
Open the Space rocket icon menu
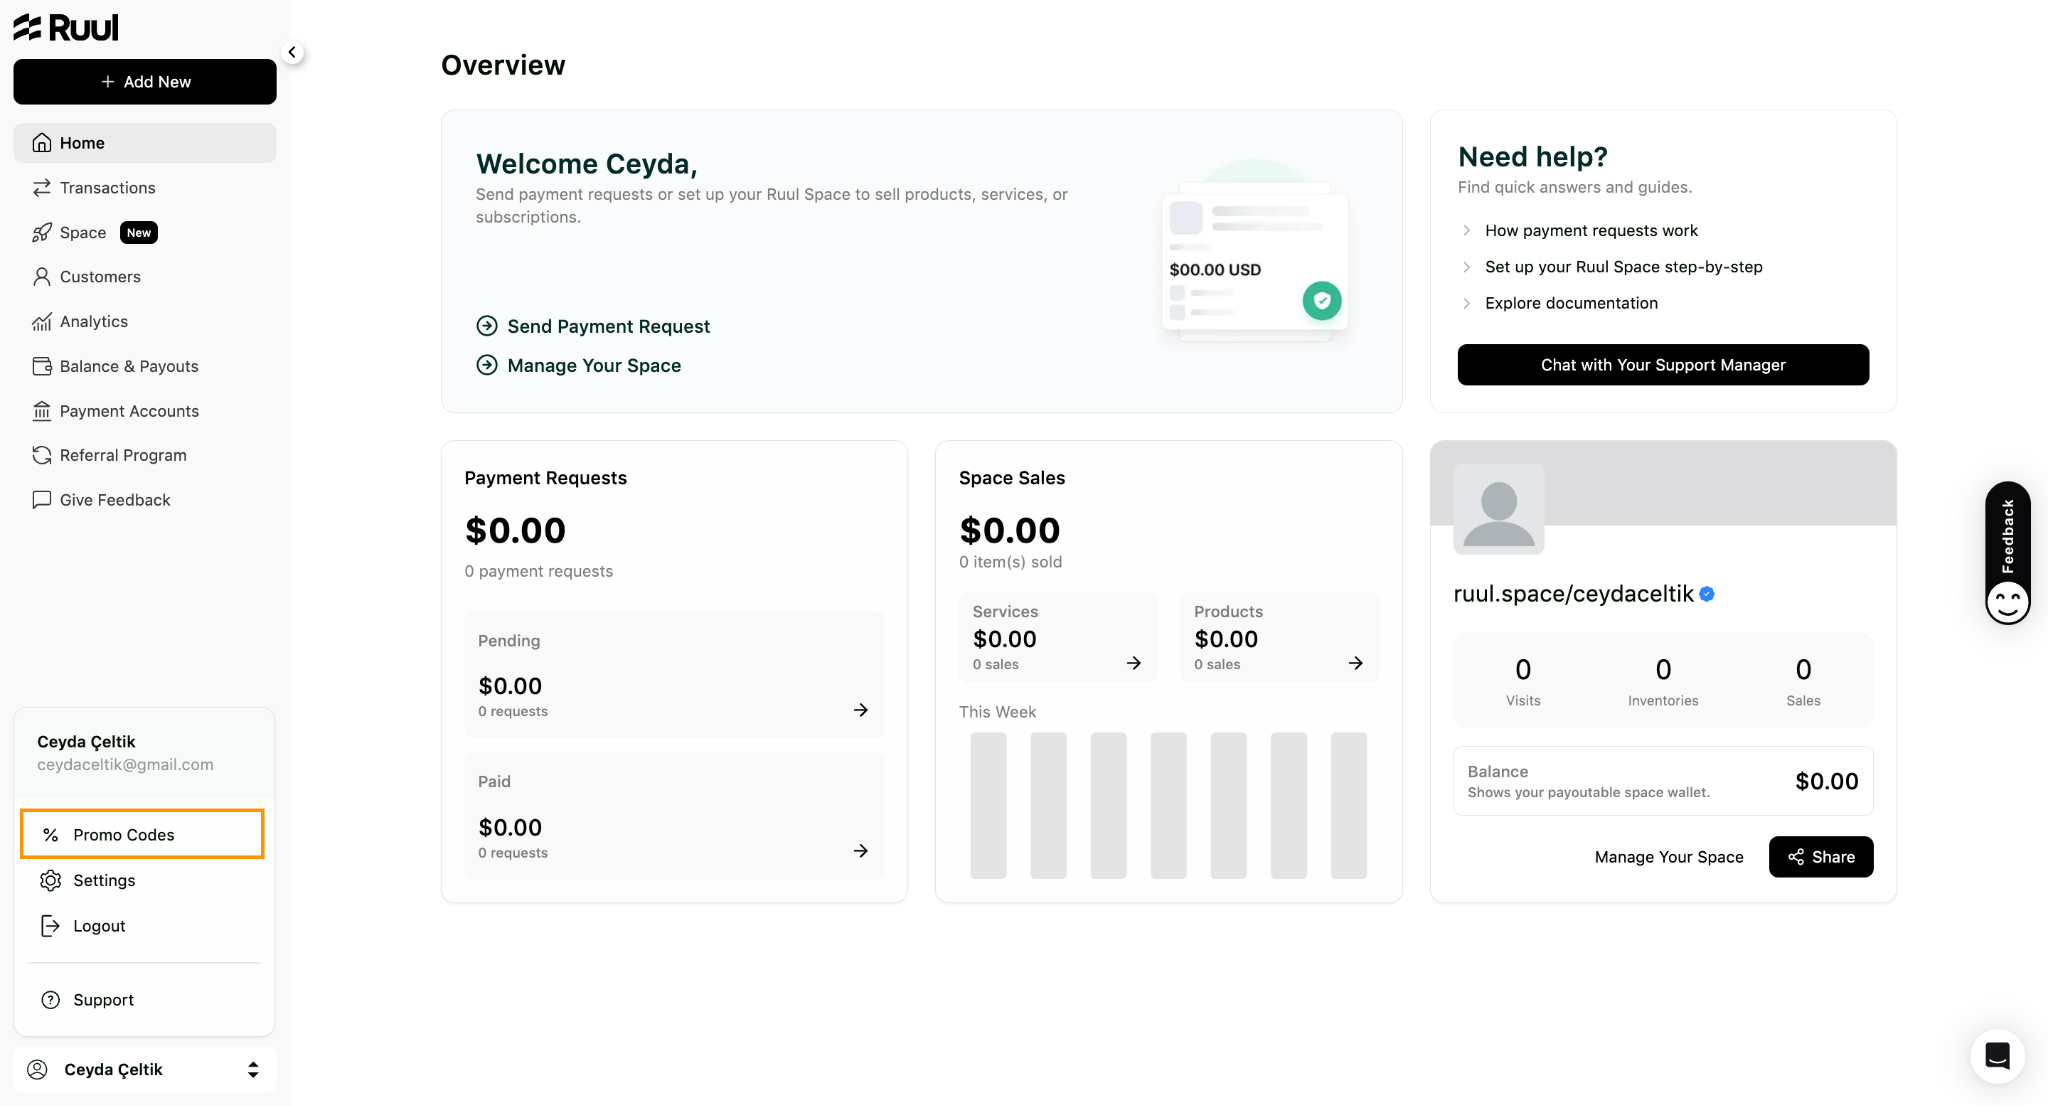point(42,233)
